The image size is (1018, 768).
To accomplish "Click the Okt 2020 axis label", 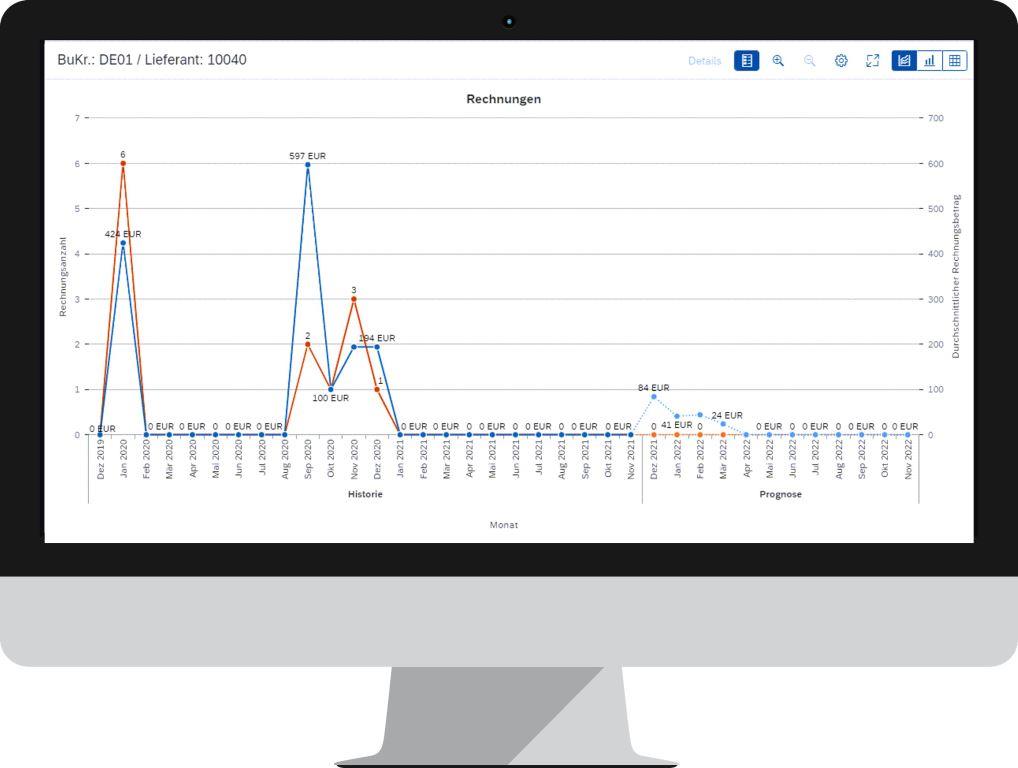I will [x=330, y=459].
